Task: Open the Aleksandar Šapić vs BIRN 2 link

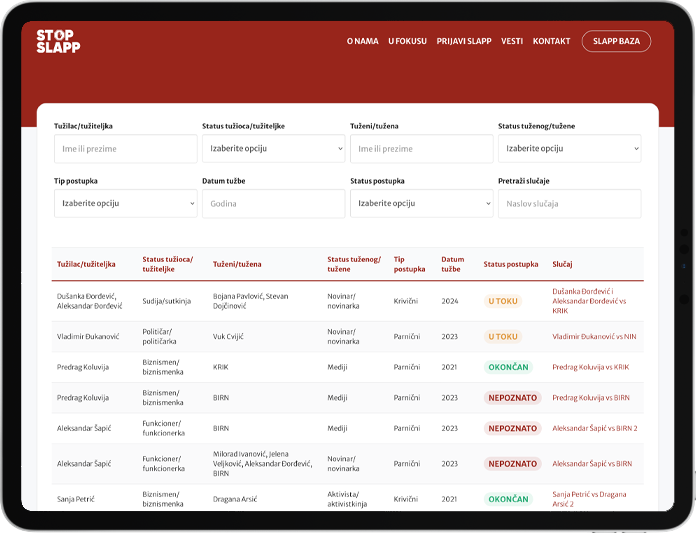Action: 594,428
